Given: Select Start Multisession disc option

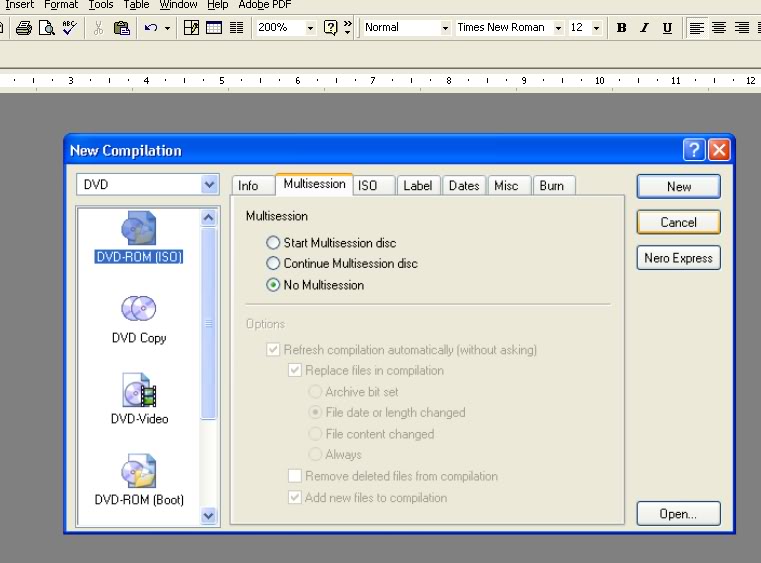Looking at the screenshot, I should (273, 243).
